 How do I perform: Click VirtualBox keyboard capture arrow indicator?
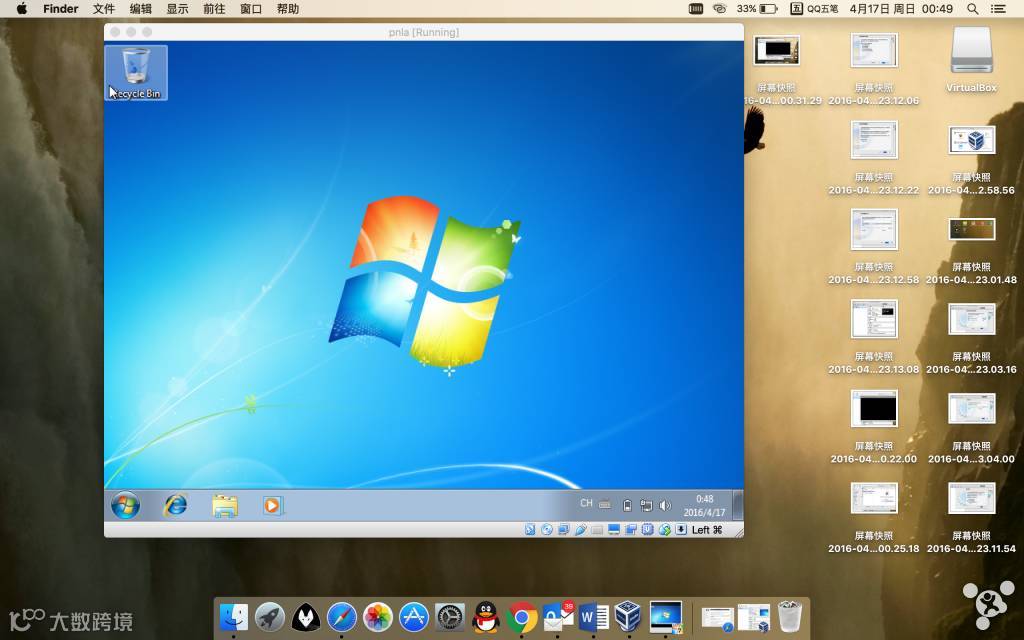(x=681, y=530)
